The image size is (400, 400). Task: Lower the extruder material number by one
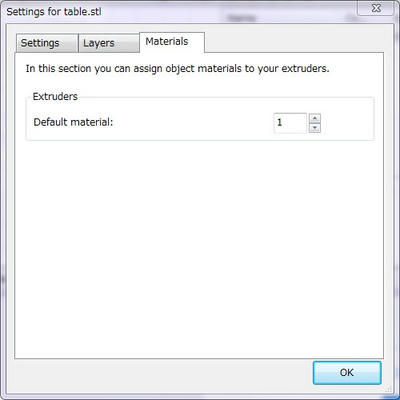(x=315, y=128)
